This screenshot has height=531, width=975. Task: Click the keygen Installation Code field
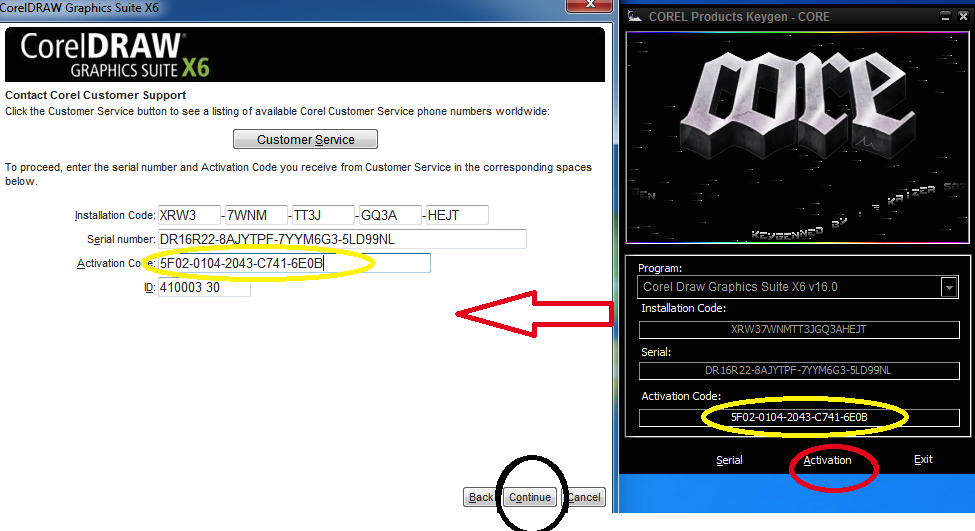pyautogui.click(x=799, y=330)
